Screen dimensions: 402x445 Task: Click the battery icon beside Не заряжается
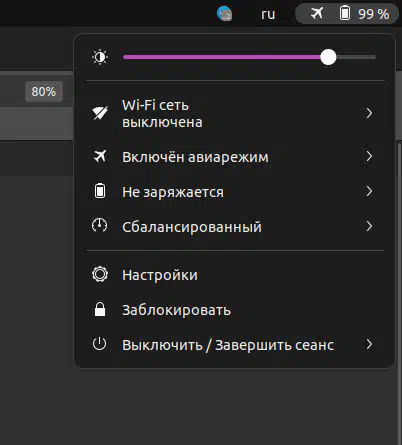tap(100, 191)
